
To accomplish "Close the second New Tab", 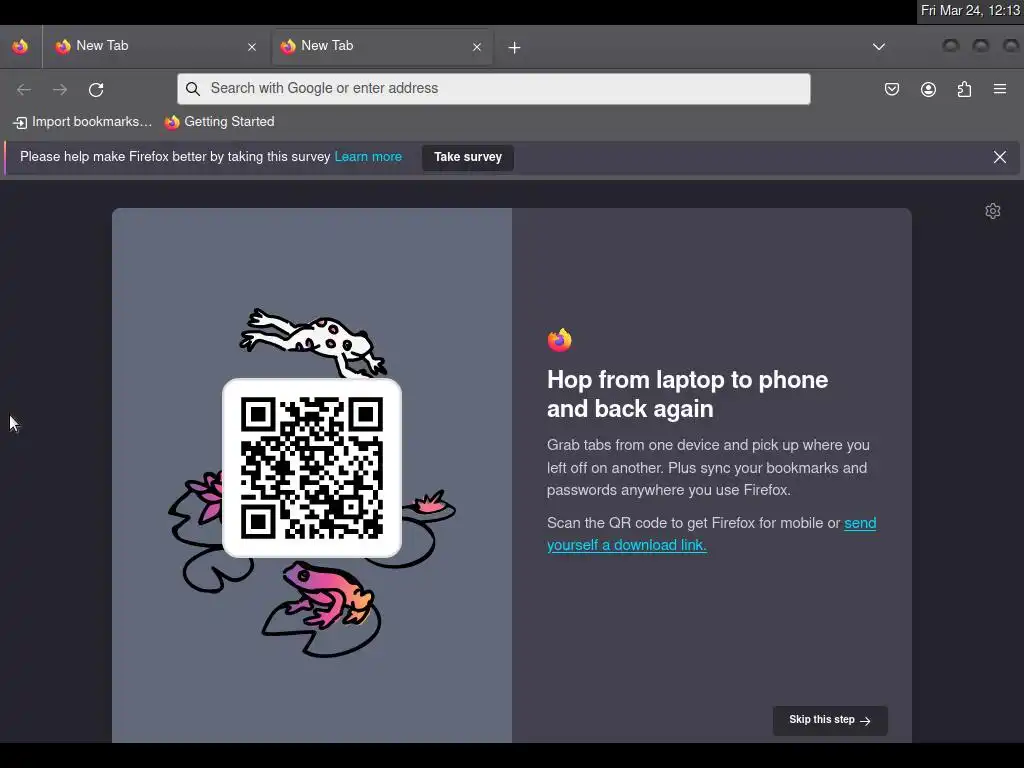I will (477, 47).
